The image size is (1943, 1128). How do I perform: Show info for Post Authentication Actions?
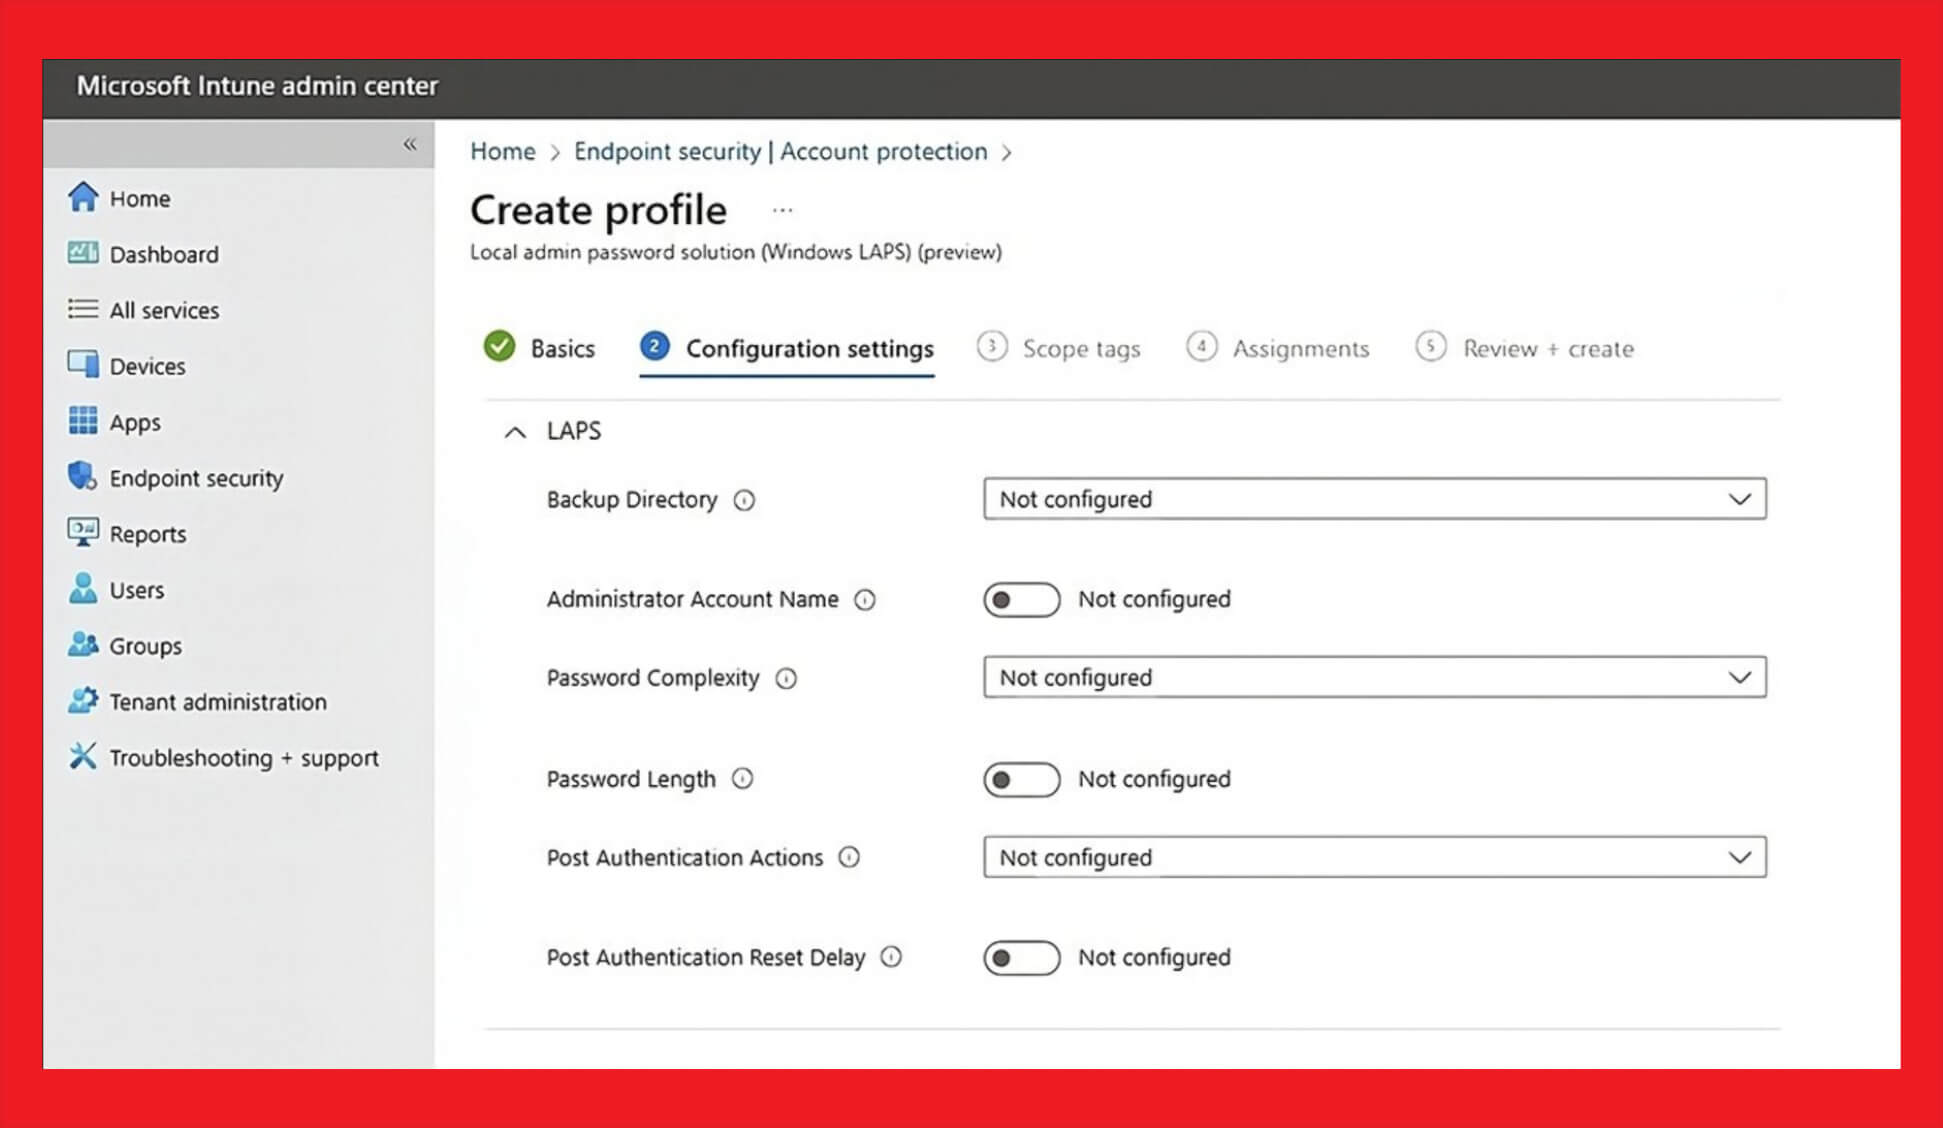point(849,857)
